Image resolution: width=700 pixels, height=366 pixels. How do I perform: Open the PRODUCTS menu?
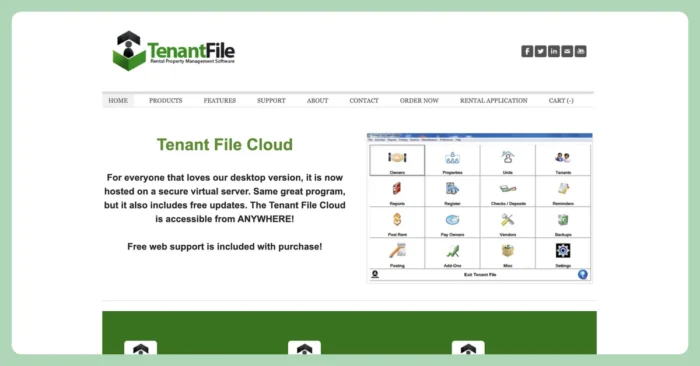pos(166,100)
